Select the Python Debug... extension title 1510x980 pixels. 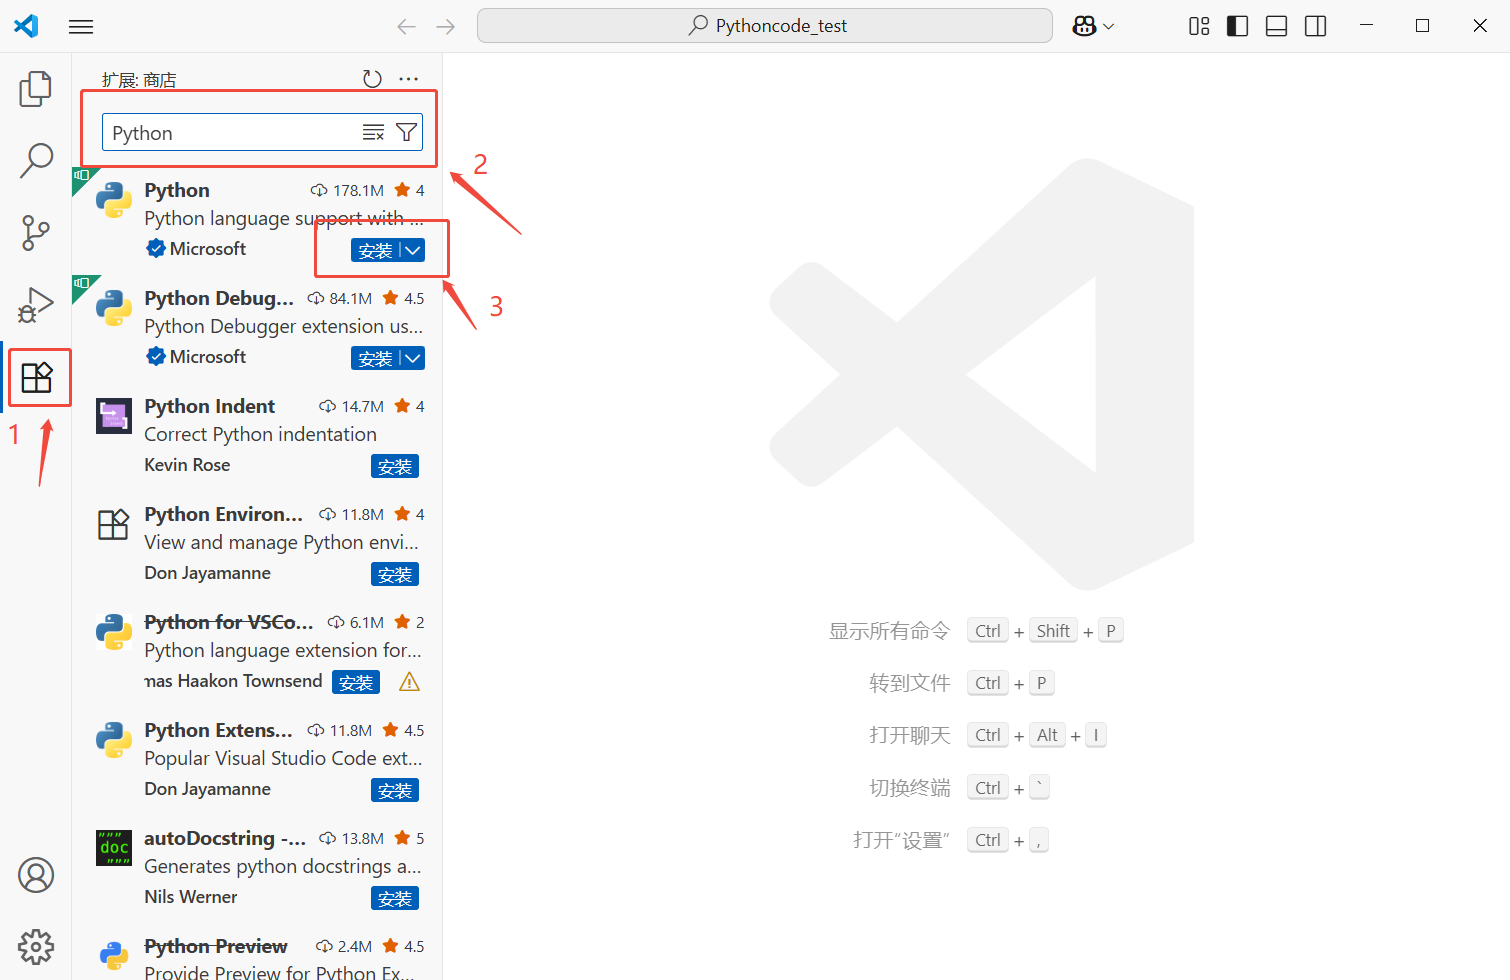tap(219, 298)
